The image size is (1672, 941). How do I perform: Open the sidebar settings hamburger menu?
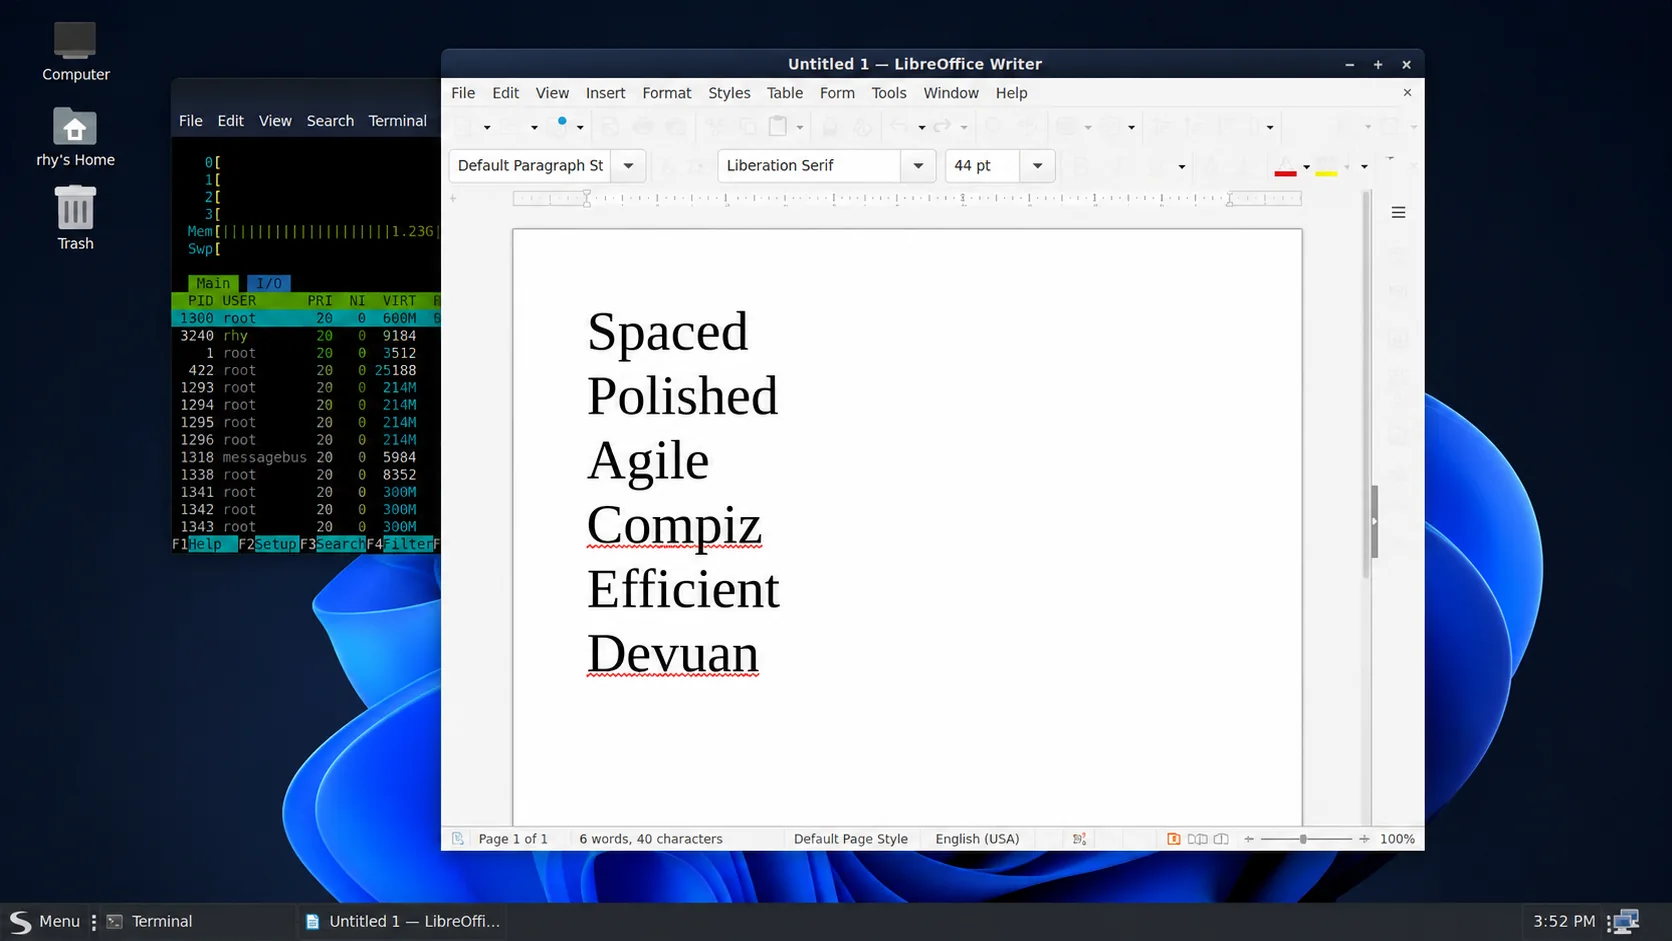1398,212
